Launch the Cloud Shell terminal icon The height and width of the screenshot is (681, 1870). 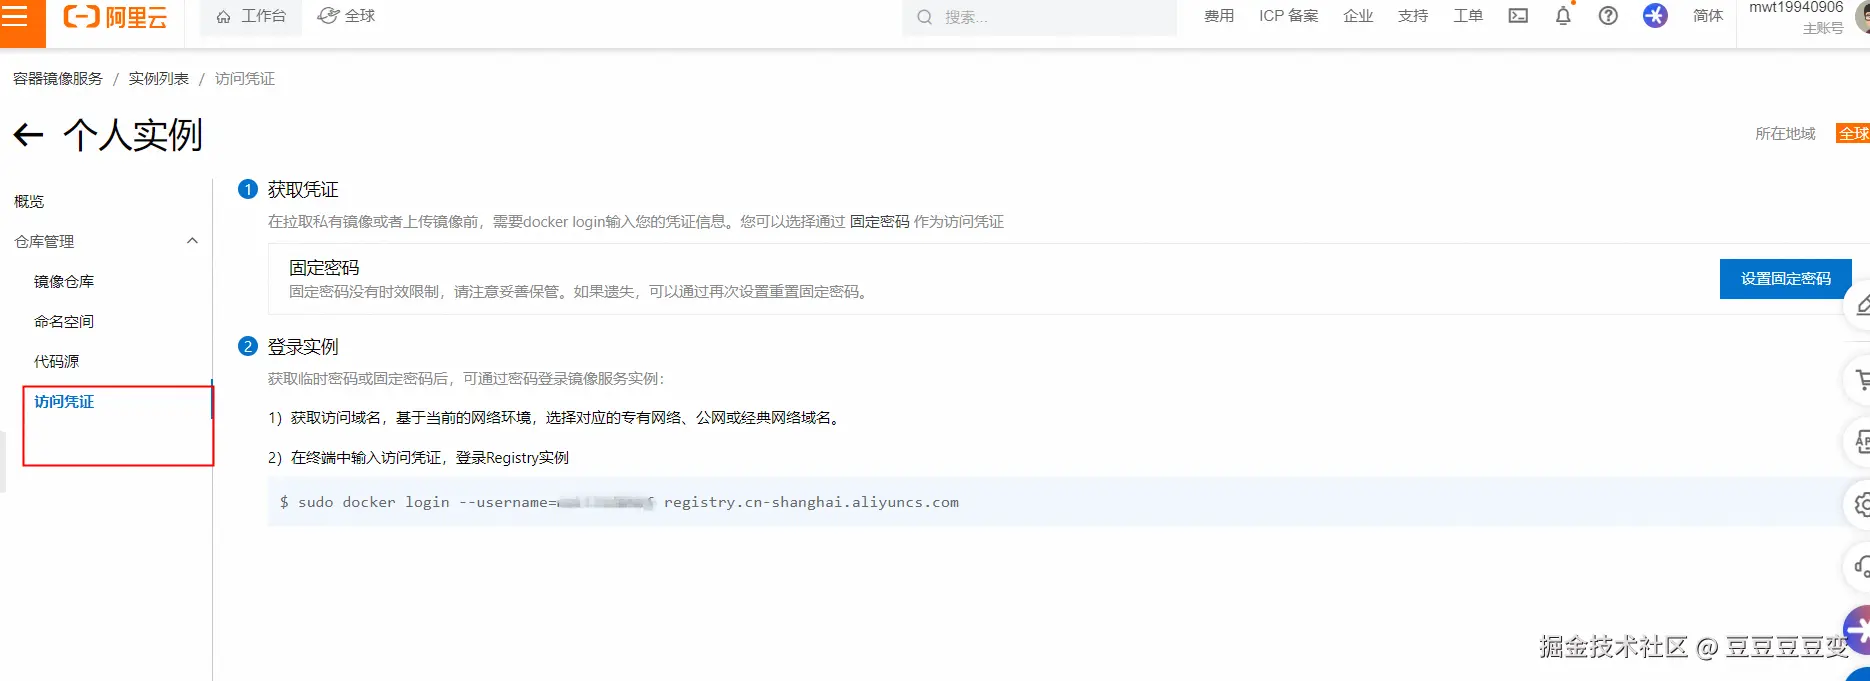(x=1518, y=16)
